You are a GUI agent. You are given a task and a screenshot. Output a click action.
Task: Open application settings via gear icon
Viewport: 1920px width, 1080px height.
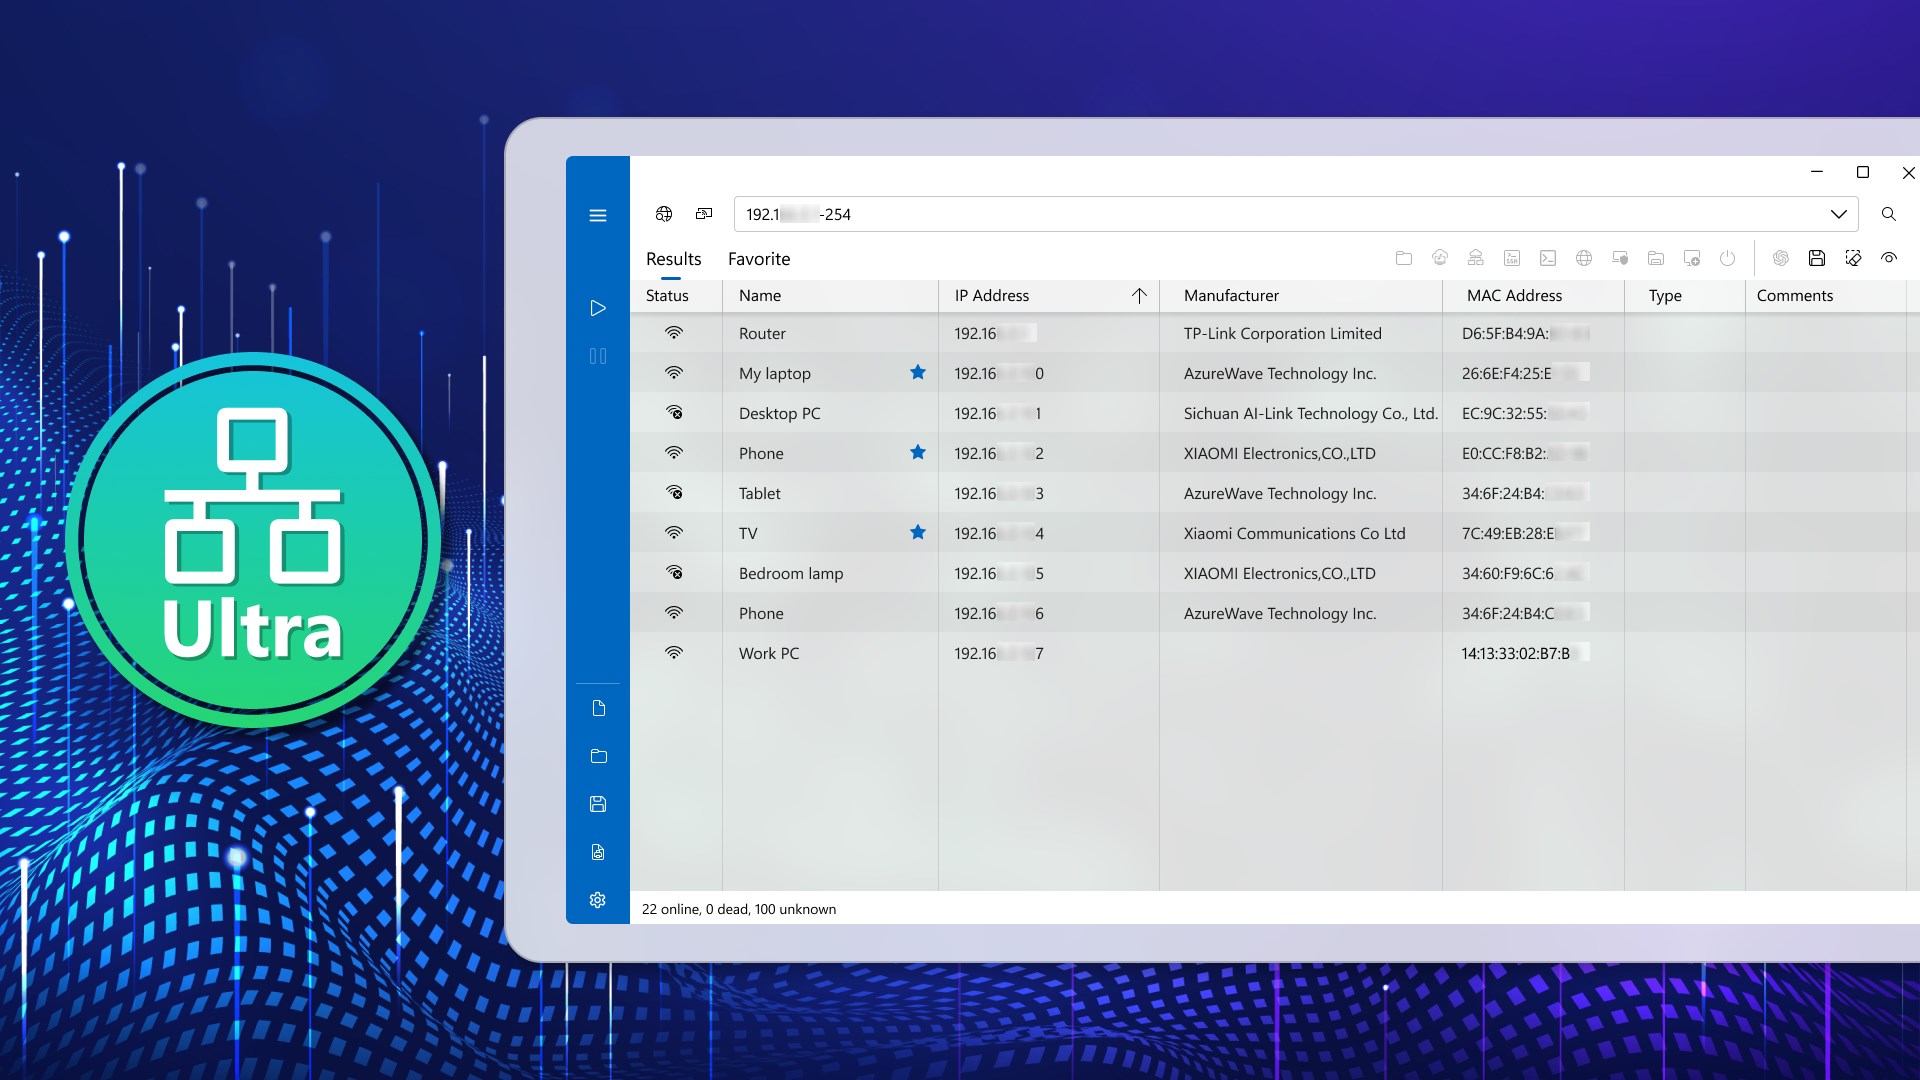click(x=598, y=900)
